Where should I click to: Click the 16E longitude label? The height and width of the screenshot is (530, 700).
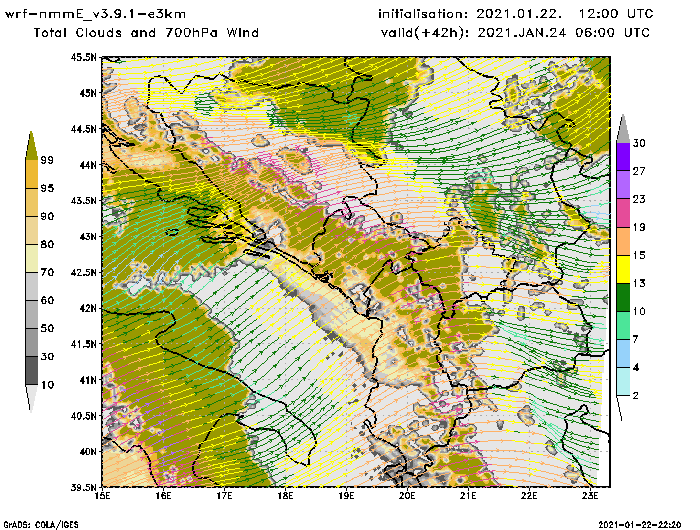click(163, 496)
